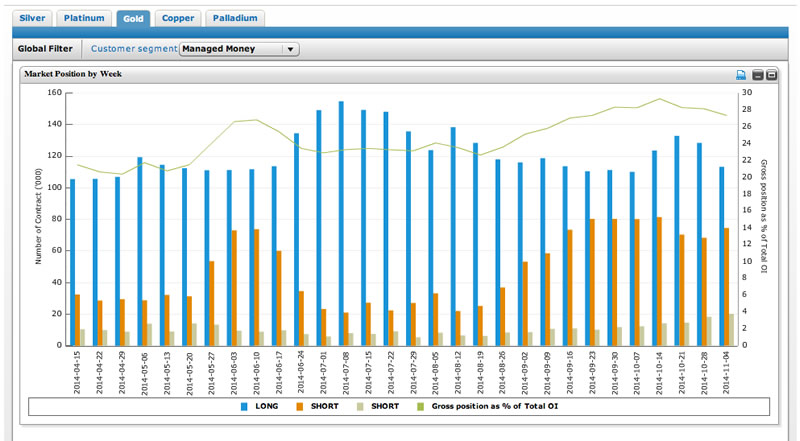Click the Customer segment link text
The image size is (800, 441).
click(x=134, y=48)
